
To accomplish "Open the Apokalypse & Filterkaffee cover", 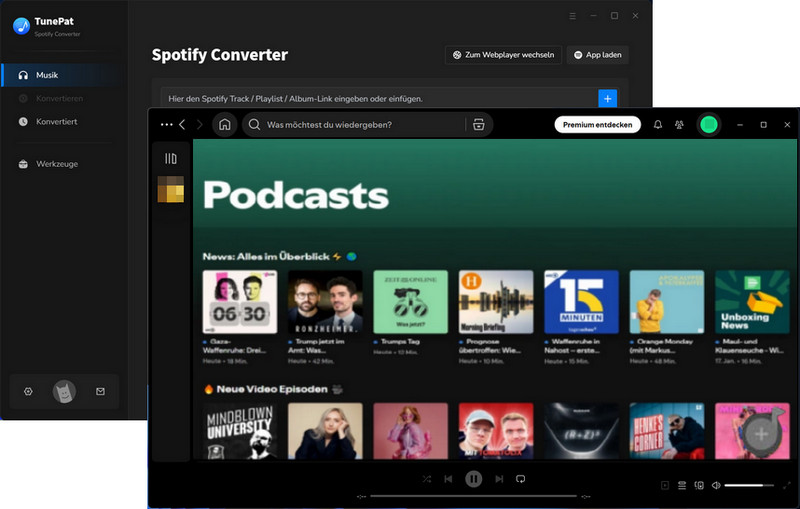I will [x=667, y=302].
